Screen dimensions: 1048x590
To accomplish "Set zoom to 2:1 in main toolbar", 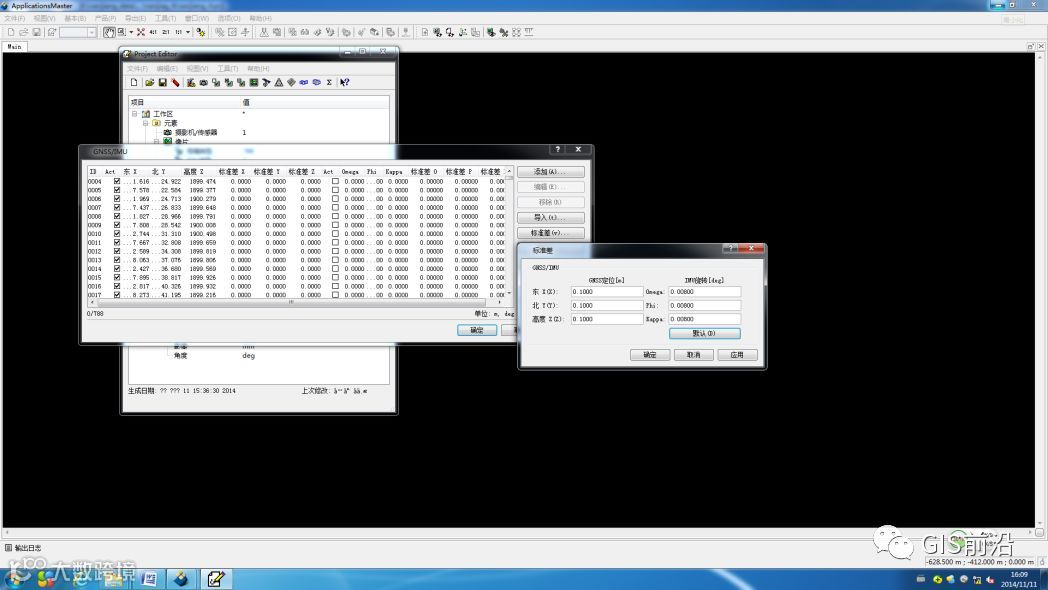I will (166, 32).
